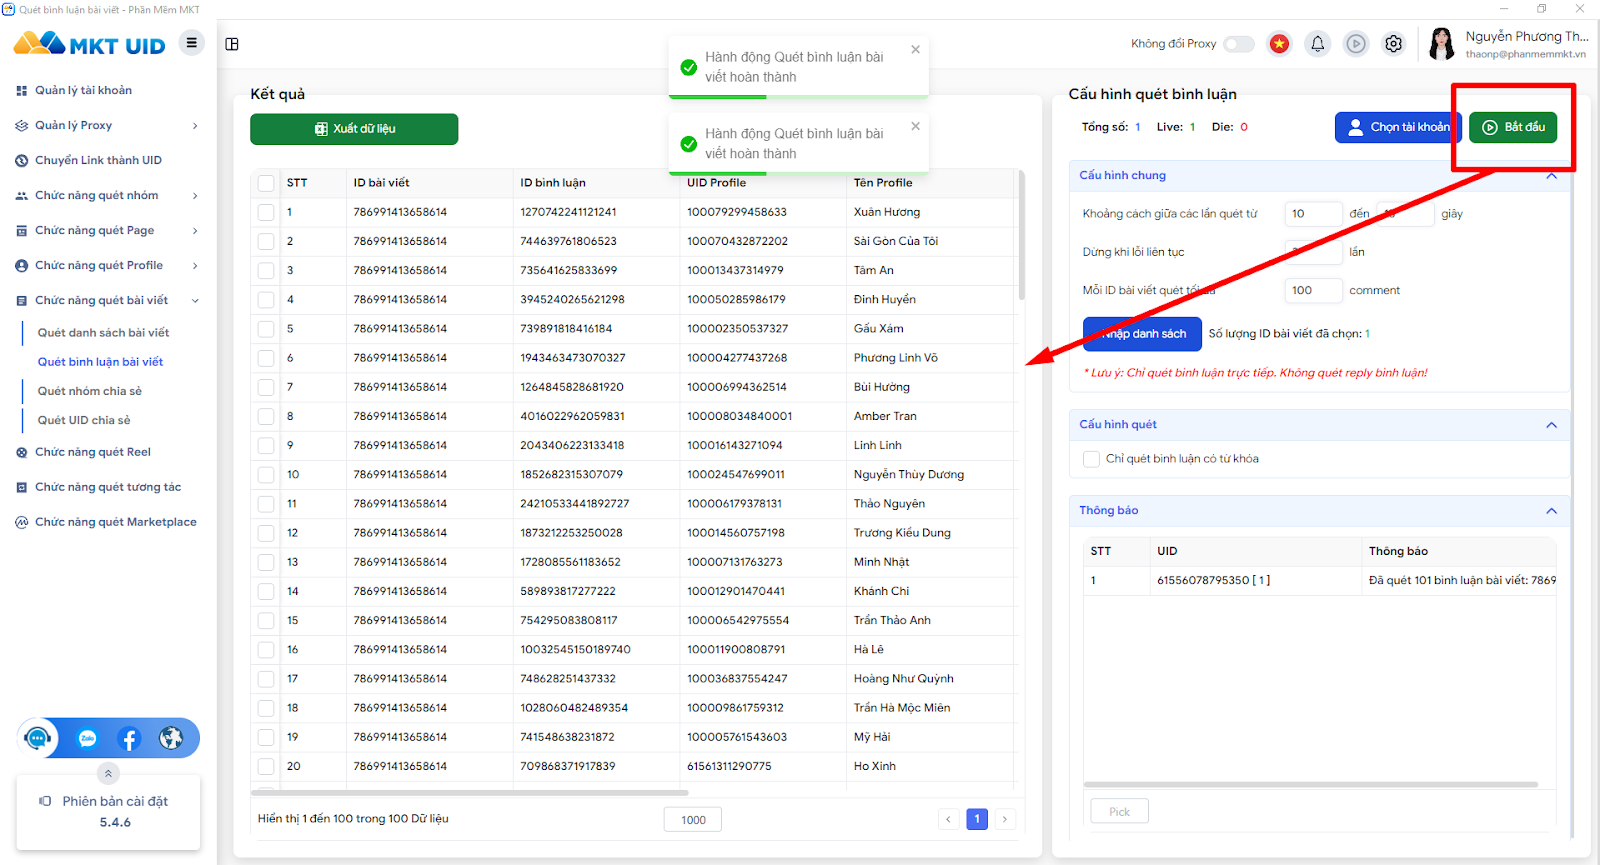The image size is (1600, 865).
Task: Close the second completed notification toast
Action: (x=915, y=126)
